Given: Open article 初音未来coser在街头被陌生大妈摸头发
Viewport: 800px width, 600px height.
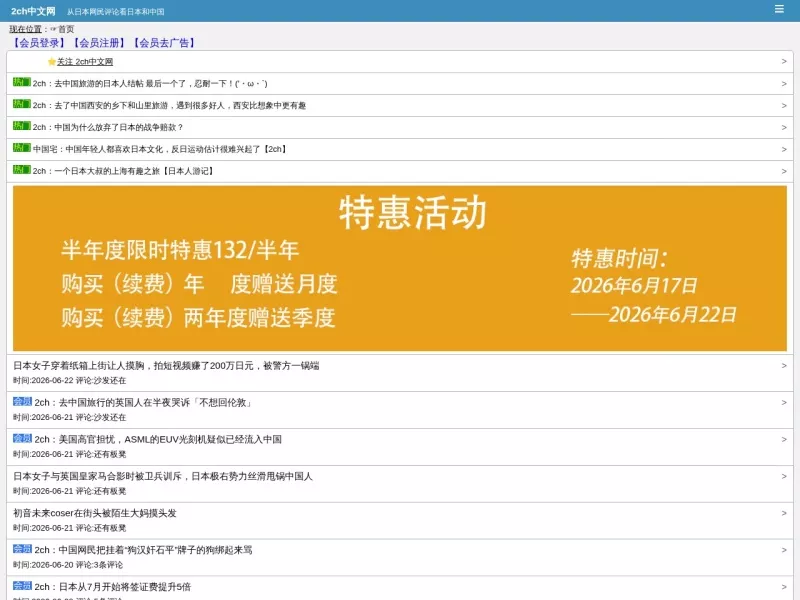Looking at the screenshot, I should click(x=95, y=513).
